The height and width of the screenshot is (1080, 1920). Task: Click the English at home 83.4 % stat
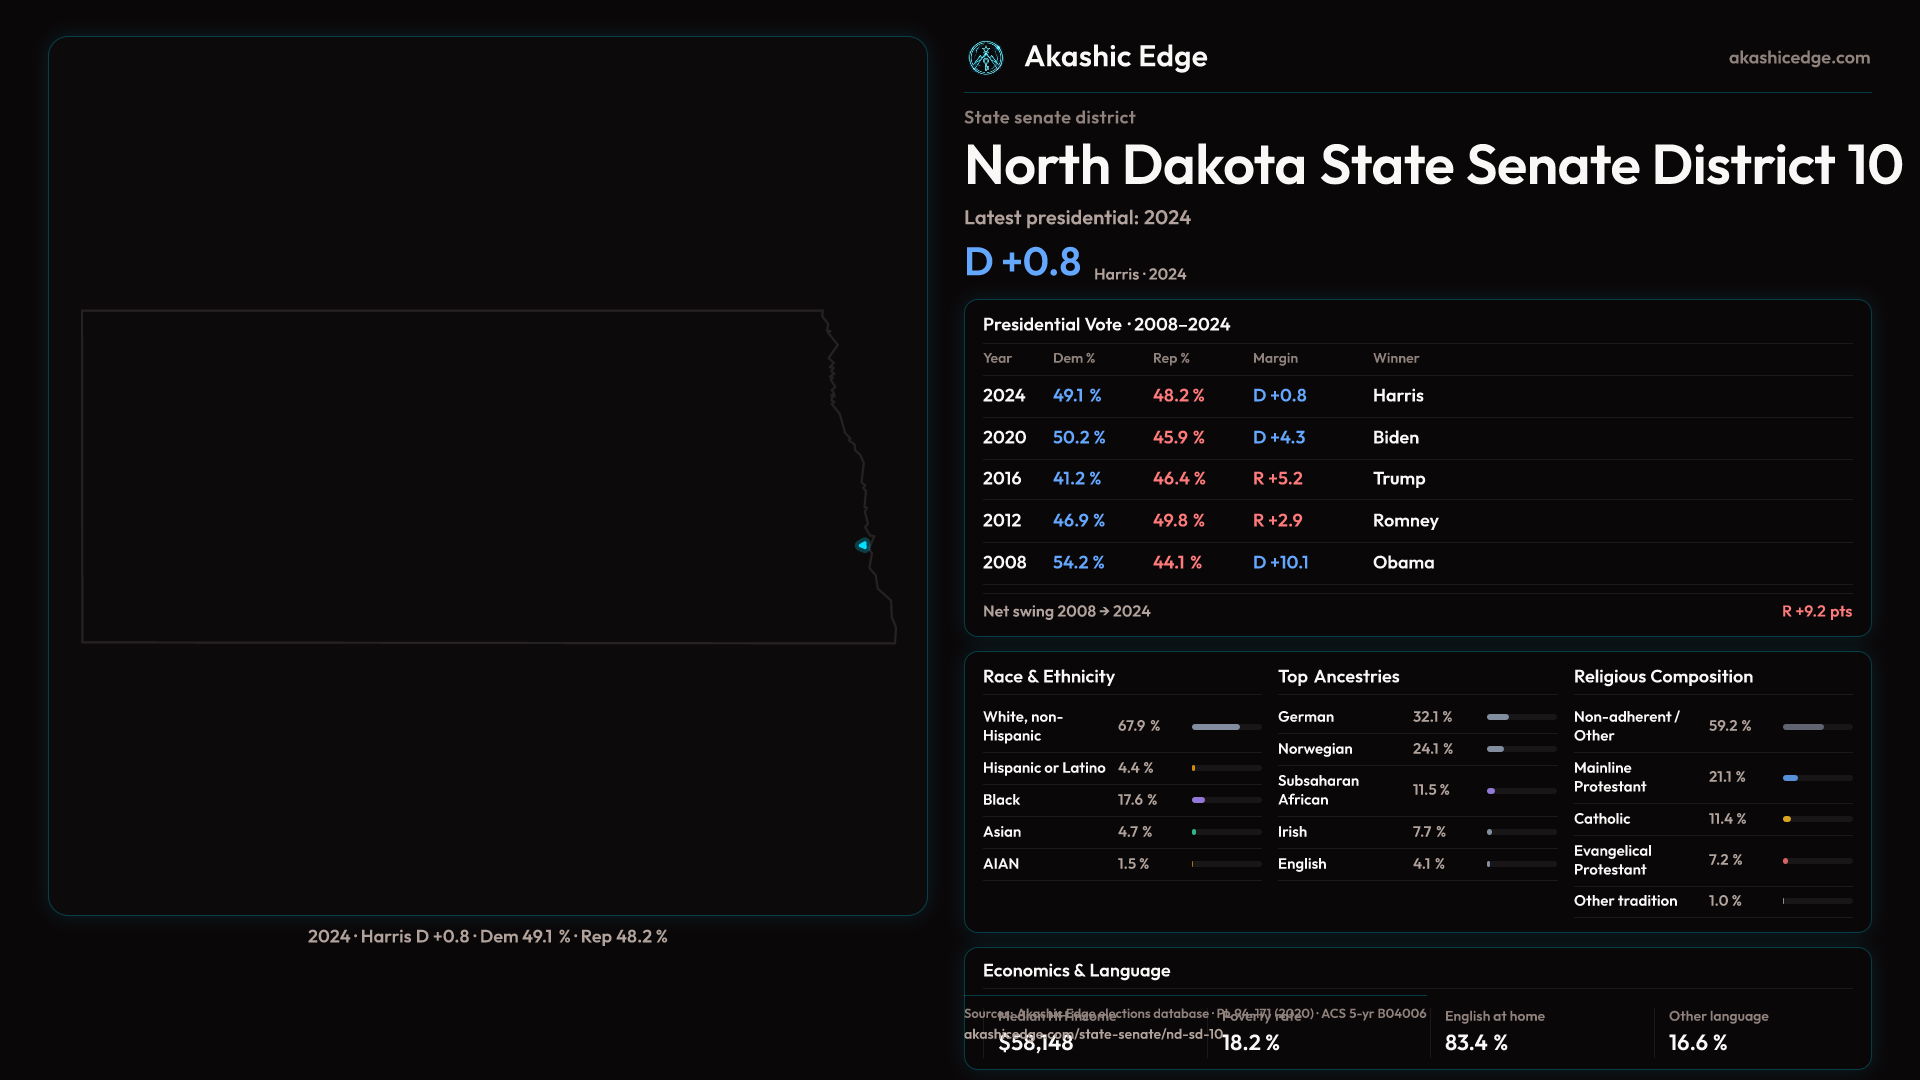1476,1042
